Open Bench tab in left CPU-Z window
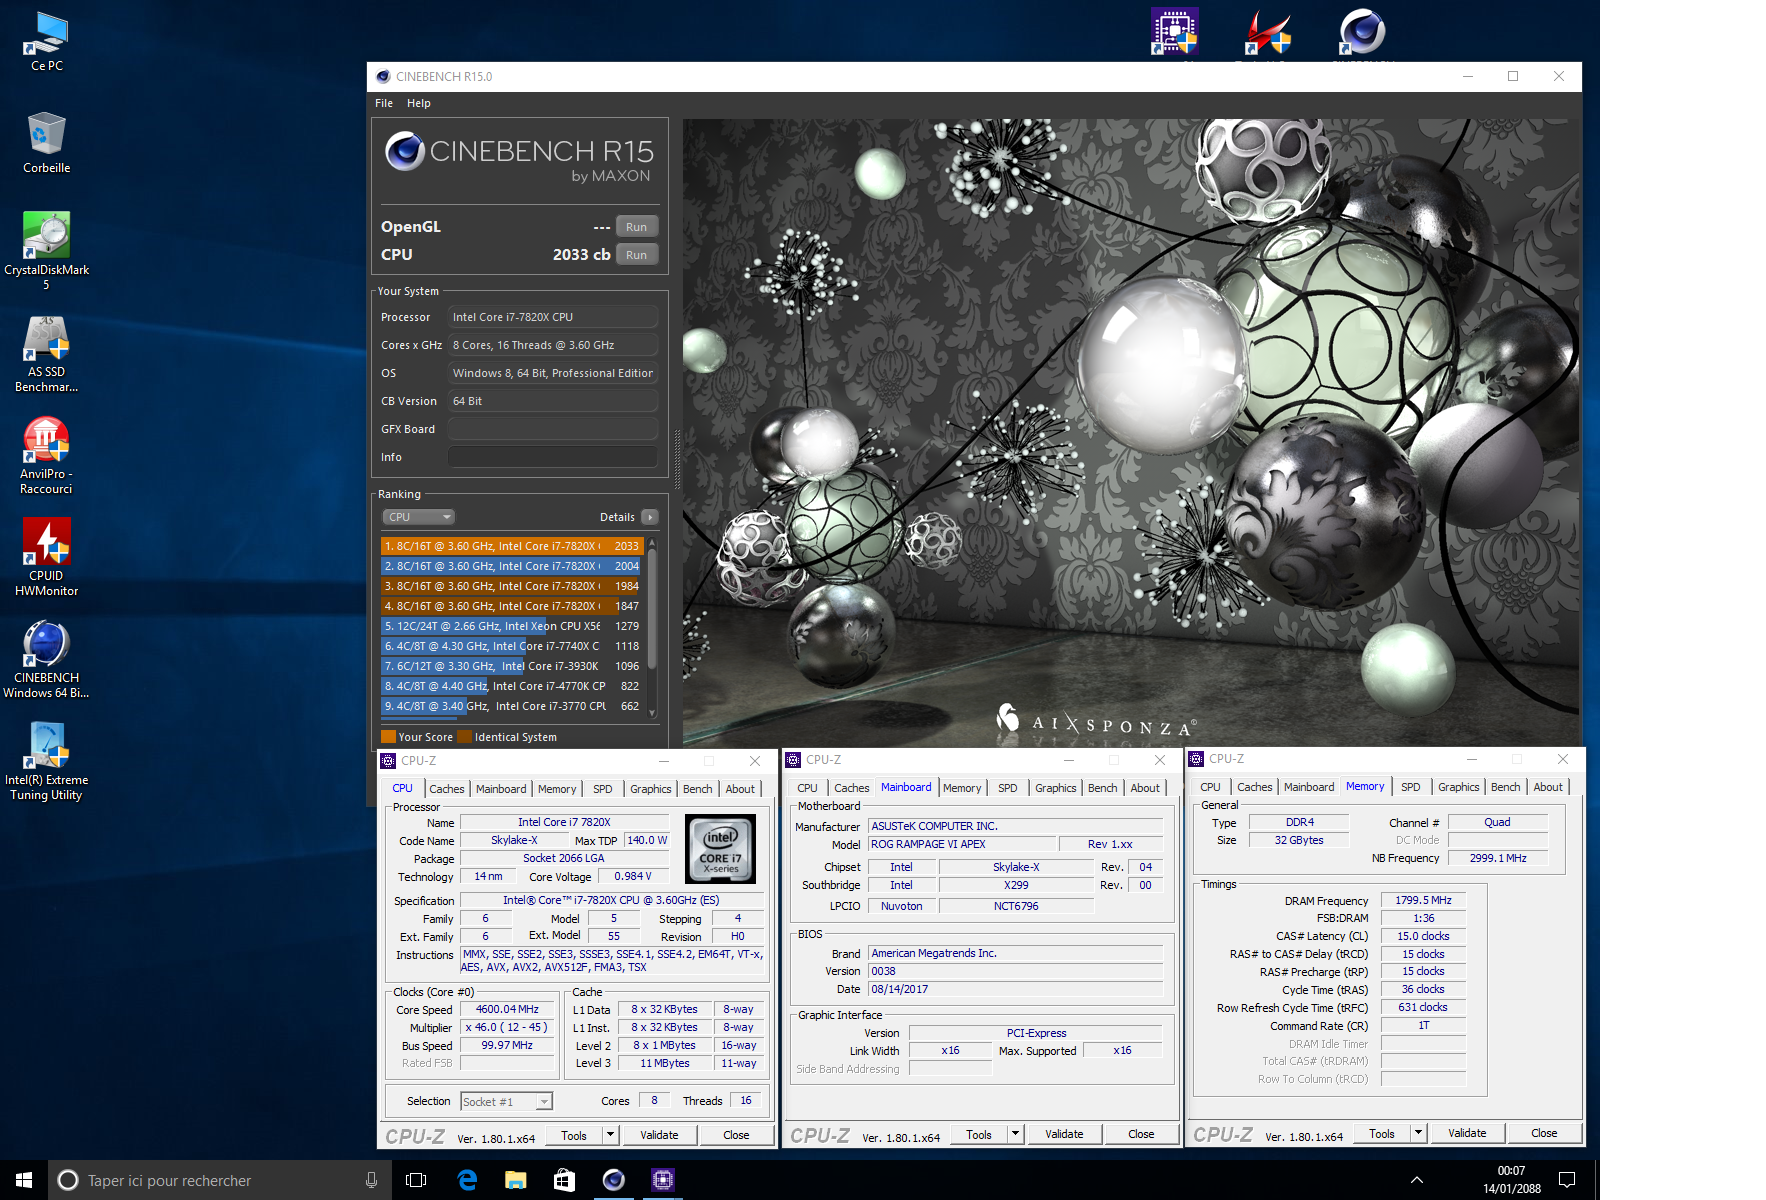 coord(698,789)
